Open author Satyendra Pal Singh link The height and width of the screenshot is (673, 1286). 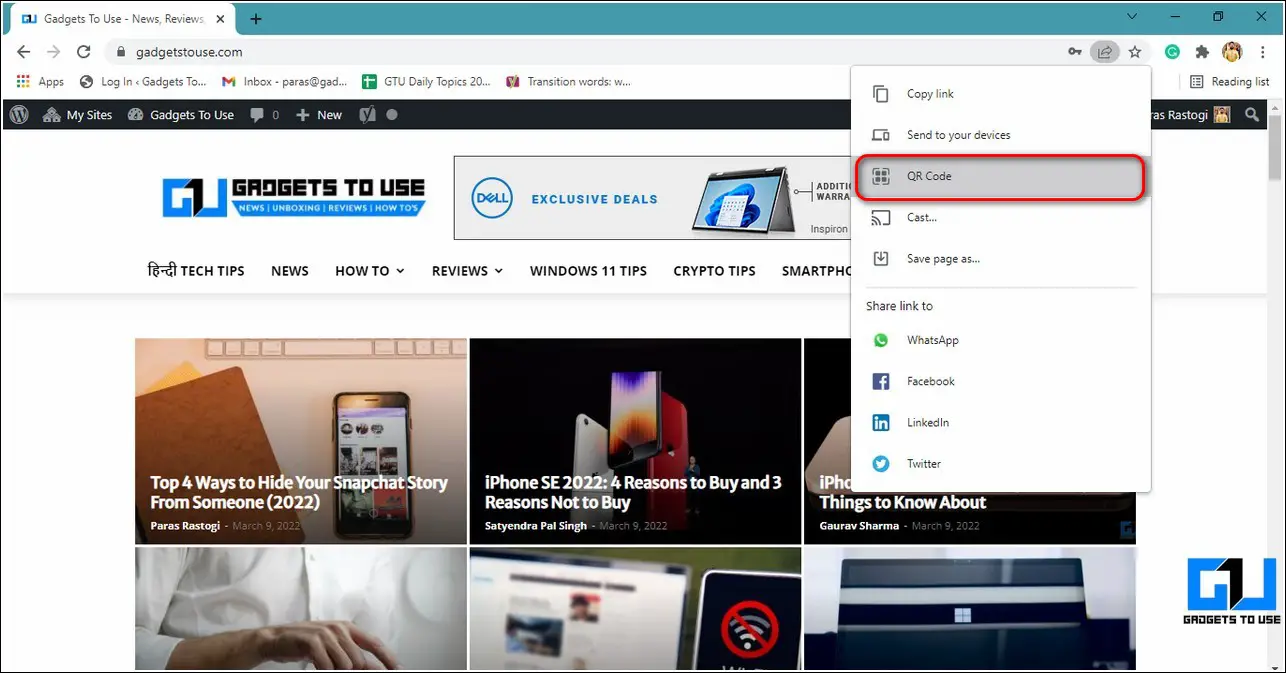[535, 525]
